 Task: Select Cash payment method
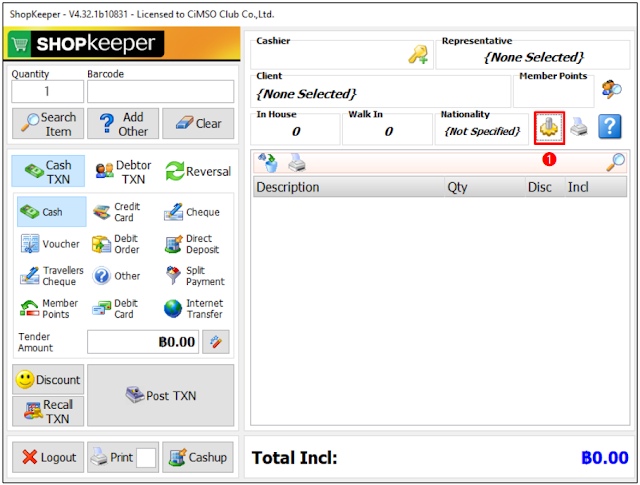point(52,212)
